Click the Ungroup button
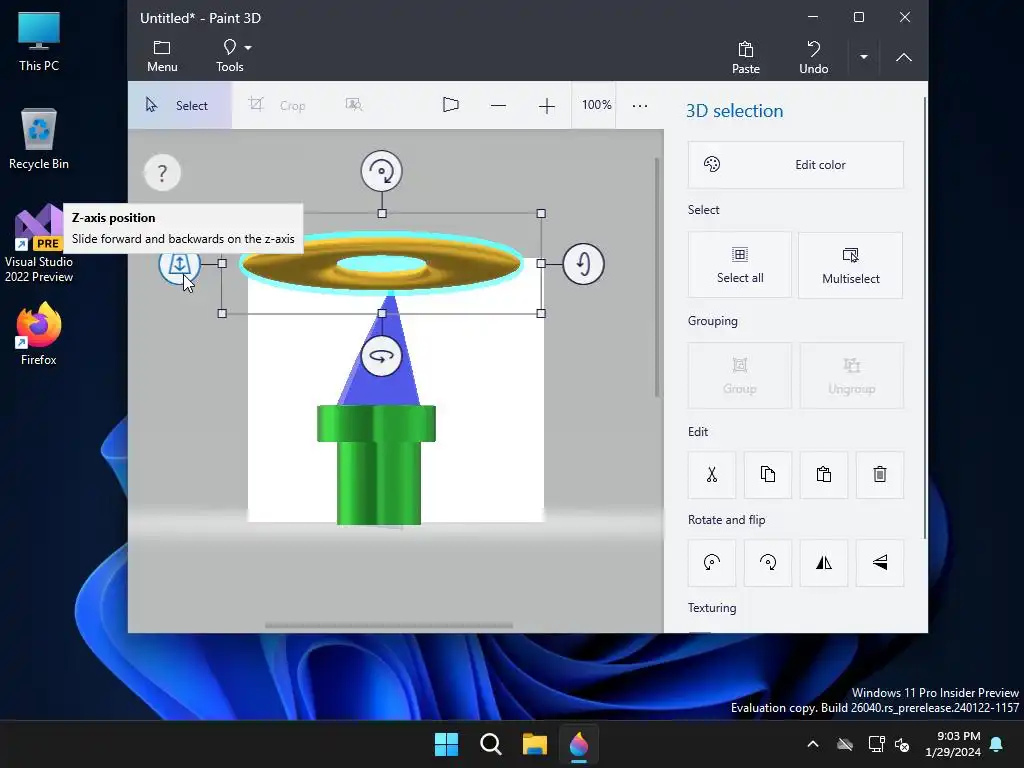This screenshot has width=1024, height=768. (852, 376)
